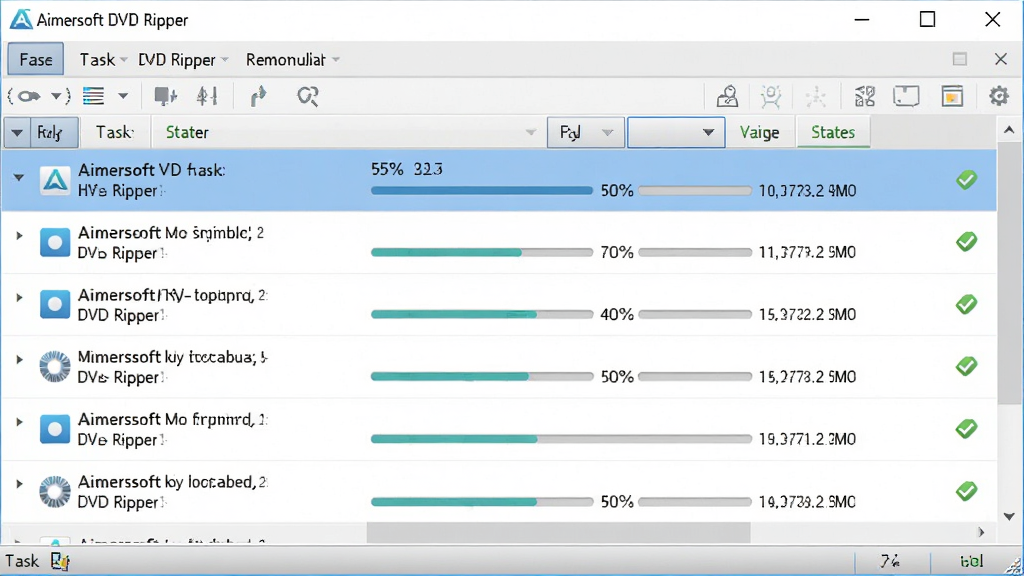Toggle green check on loctabed row
This screenshot has width=1024, height=576.
pyautogui.click(x=967, y=491)
